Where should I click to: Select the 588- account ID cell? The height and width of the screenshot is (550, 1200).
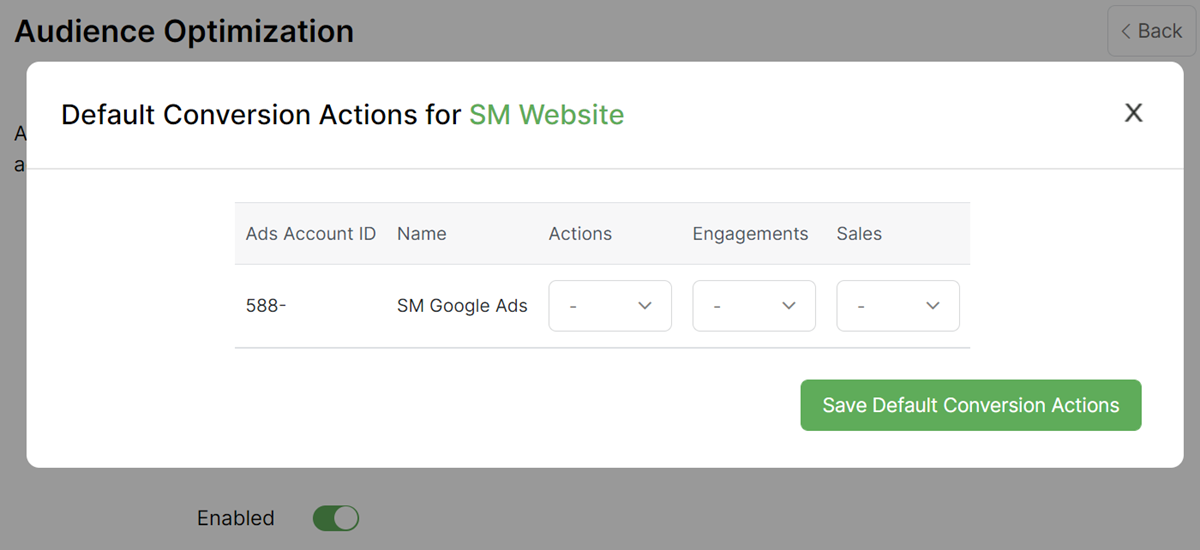[266, 306]
